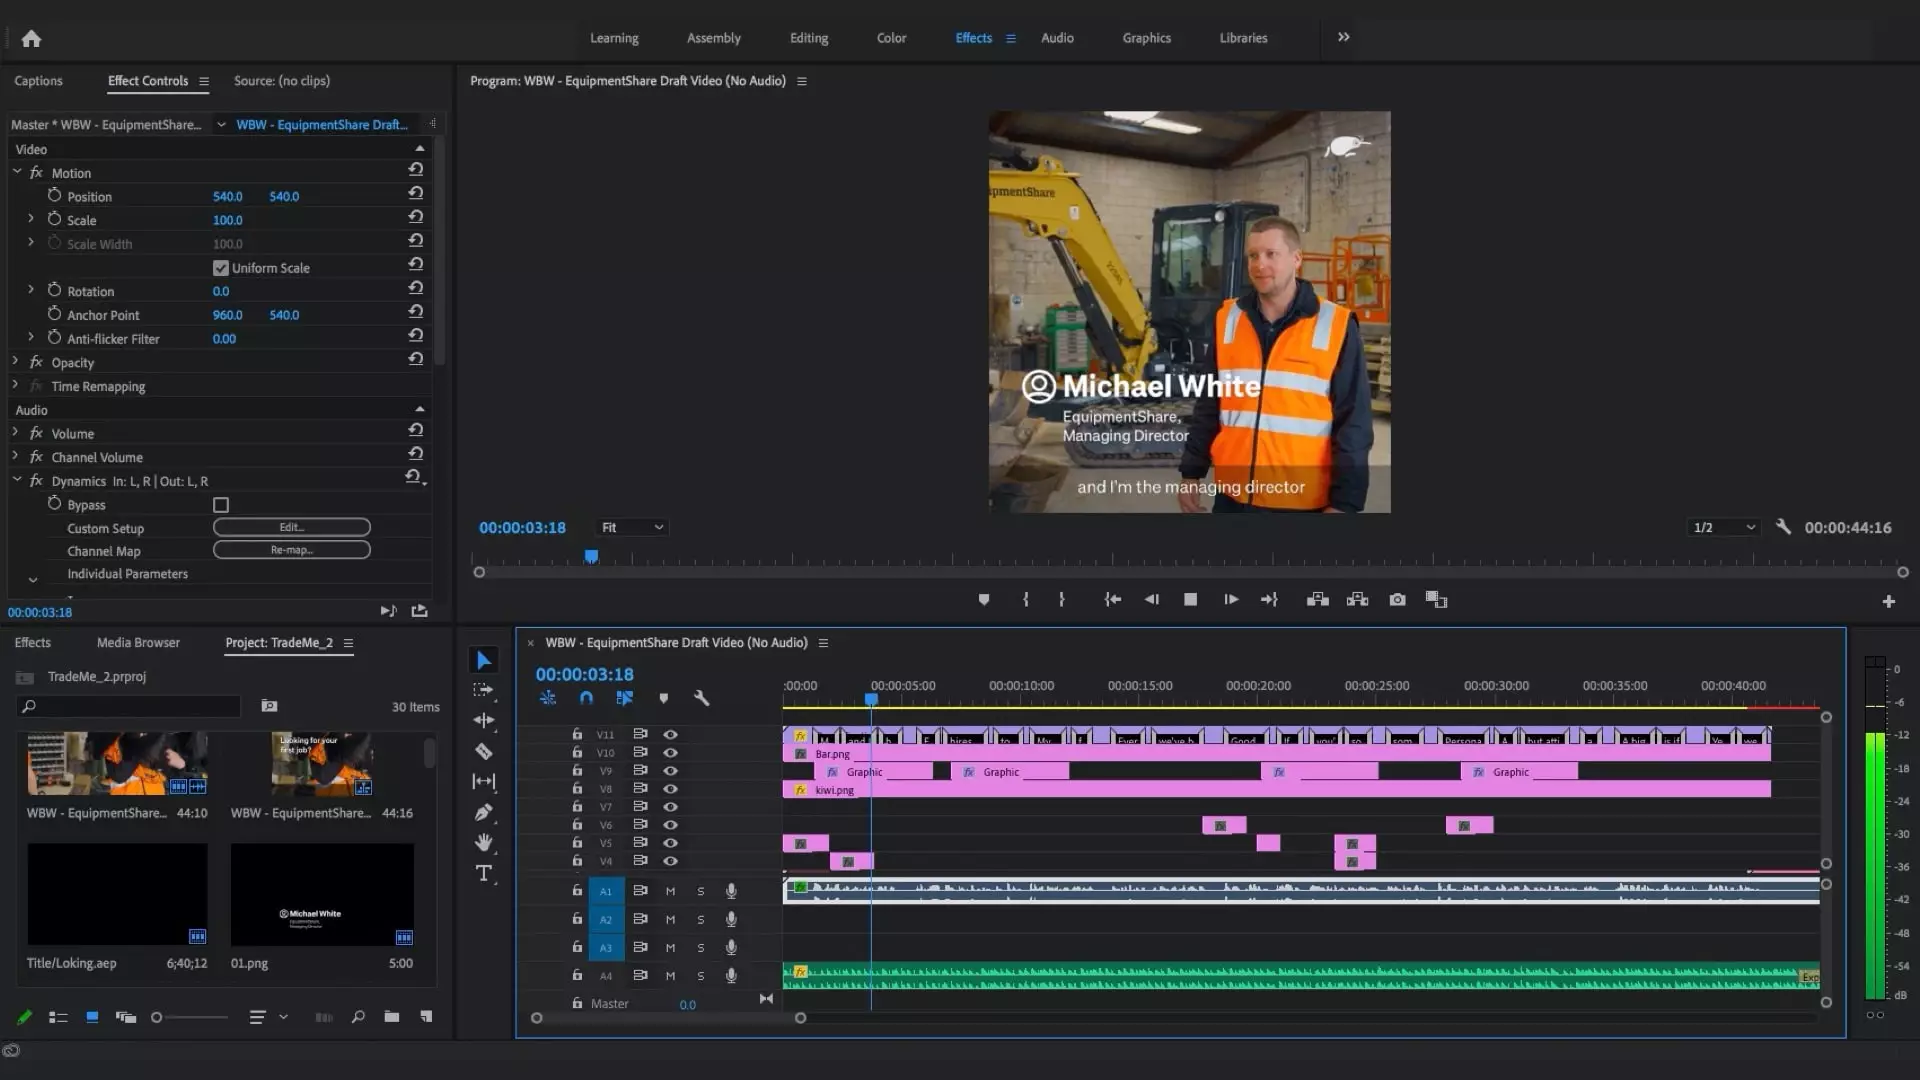
Task: Create New Bin folder icon
Action: pyautogui.click(x=392, y=1017)
